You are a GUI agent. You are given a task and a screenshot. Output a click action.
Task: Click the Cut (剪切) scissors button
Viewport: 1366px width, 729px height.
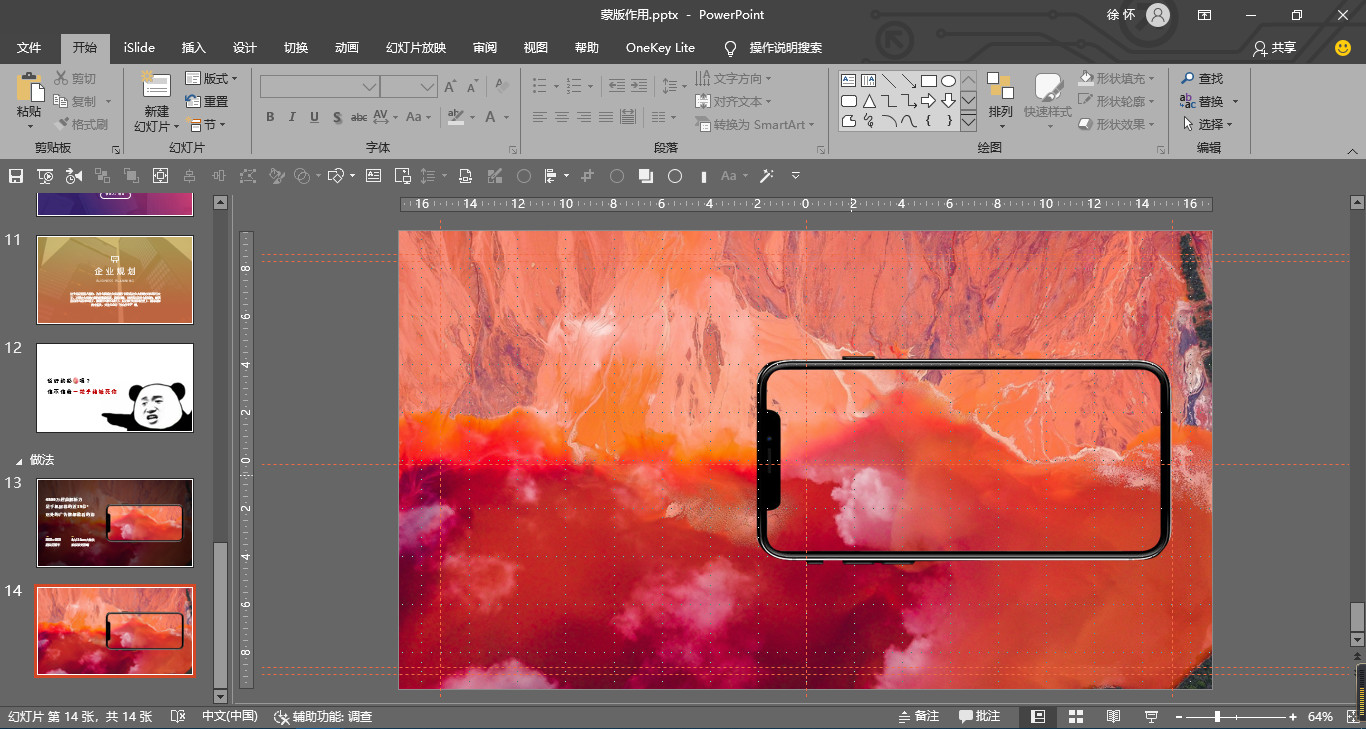point(76,78)
